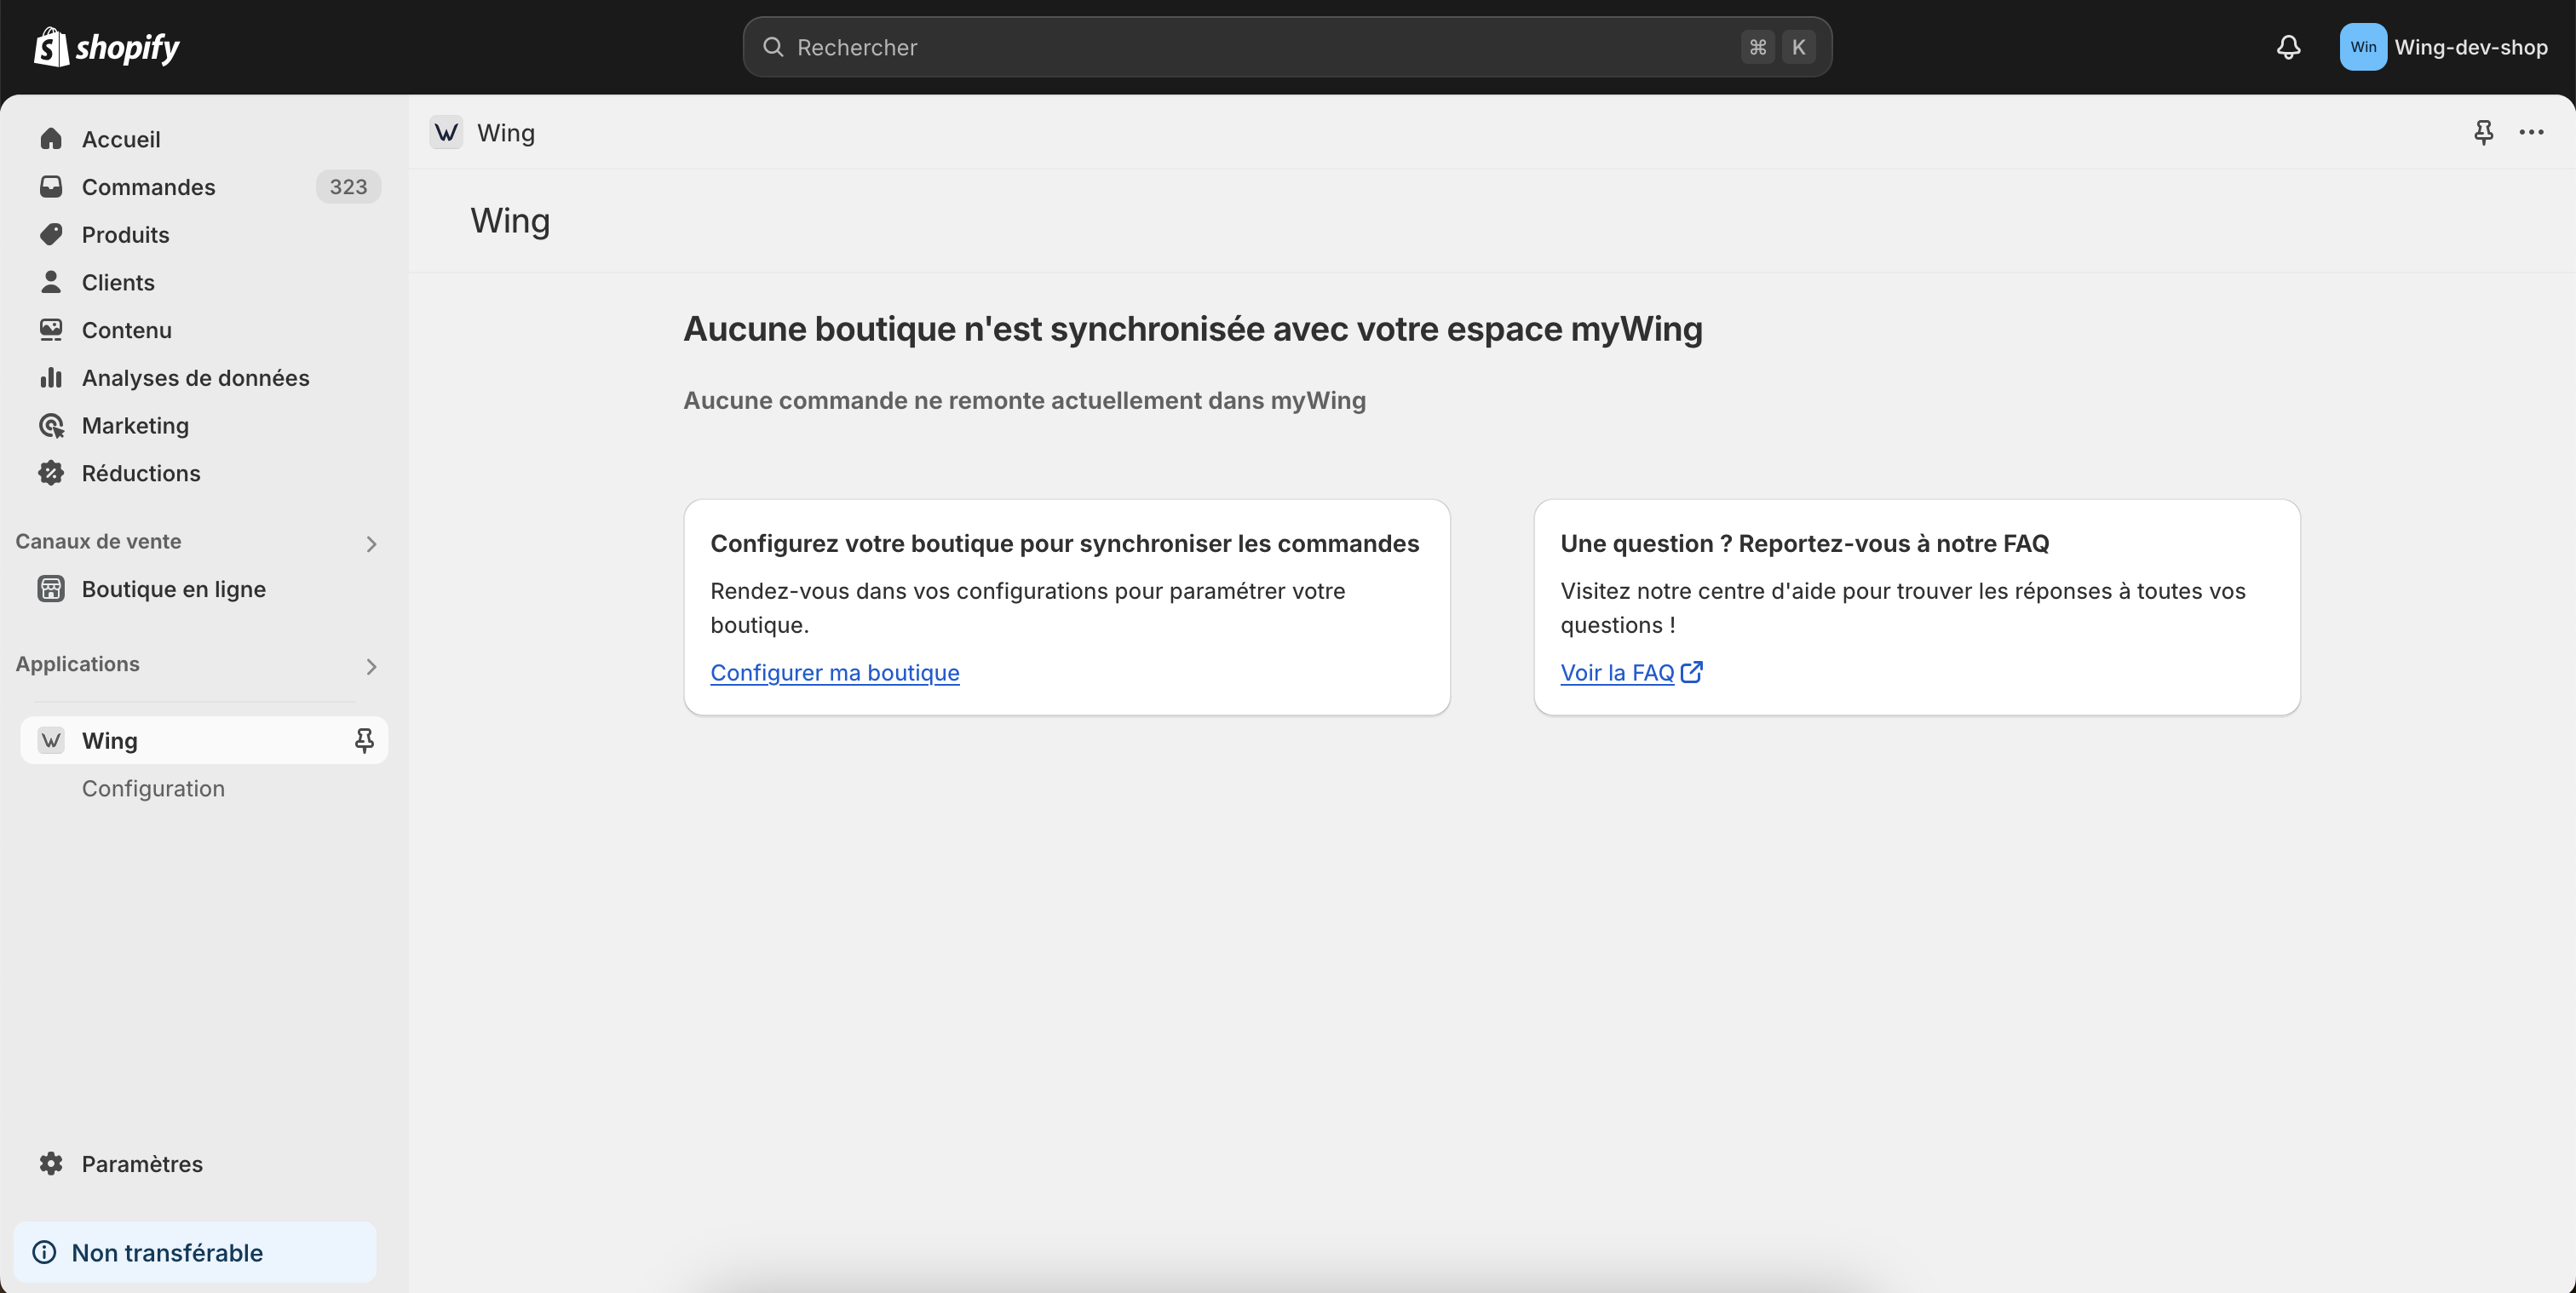
Task: Click the K shortcut key badge
Action: pos(1798,47)
